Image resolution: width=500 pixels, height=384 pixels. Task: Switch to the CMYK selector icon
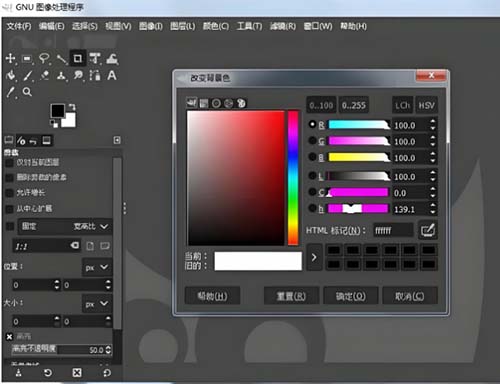point(204,103)
